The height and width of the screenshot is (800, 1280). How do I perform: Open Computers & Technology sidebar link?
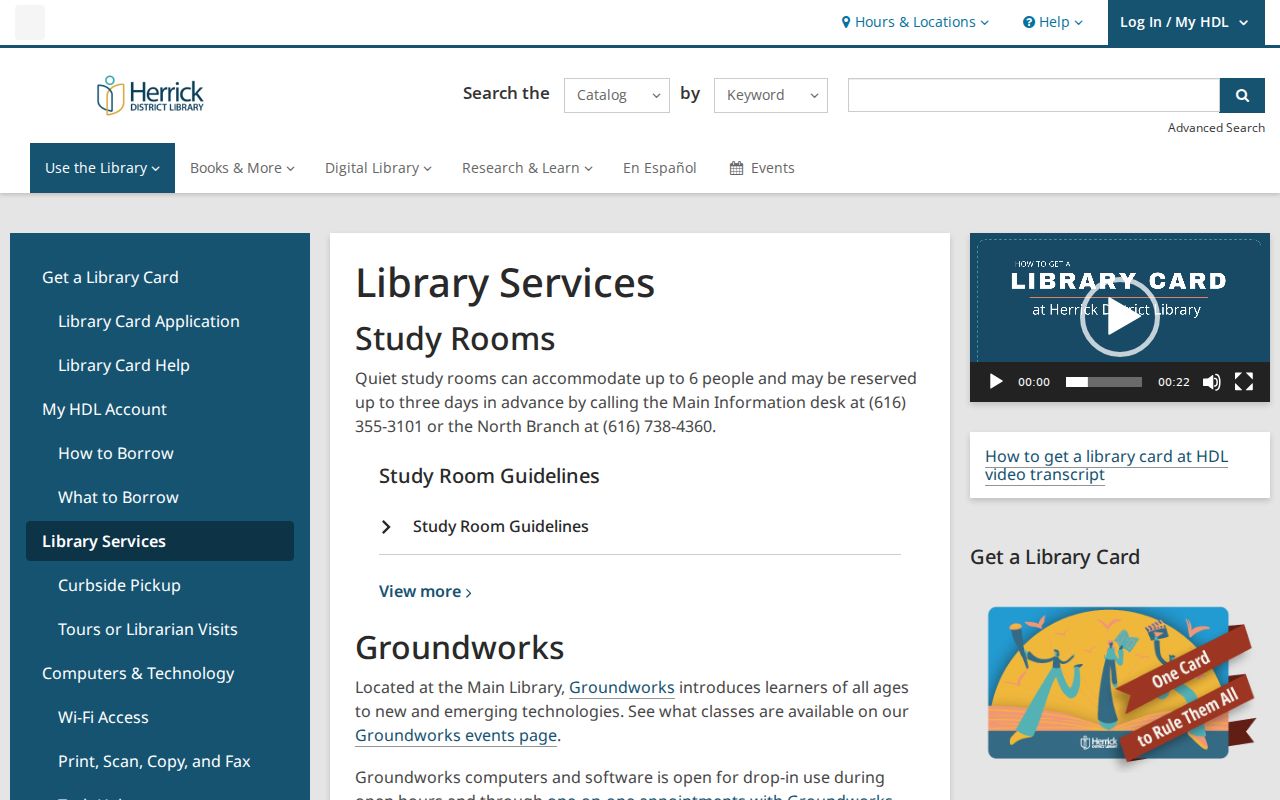(138, 673)
